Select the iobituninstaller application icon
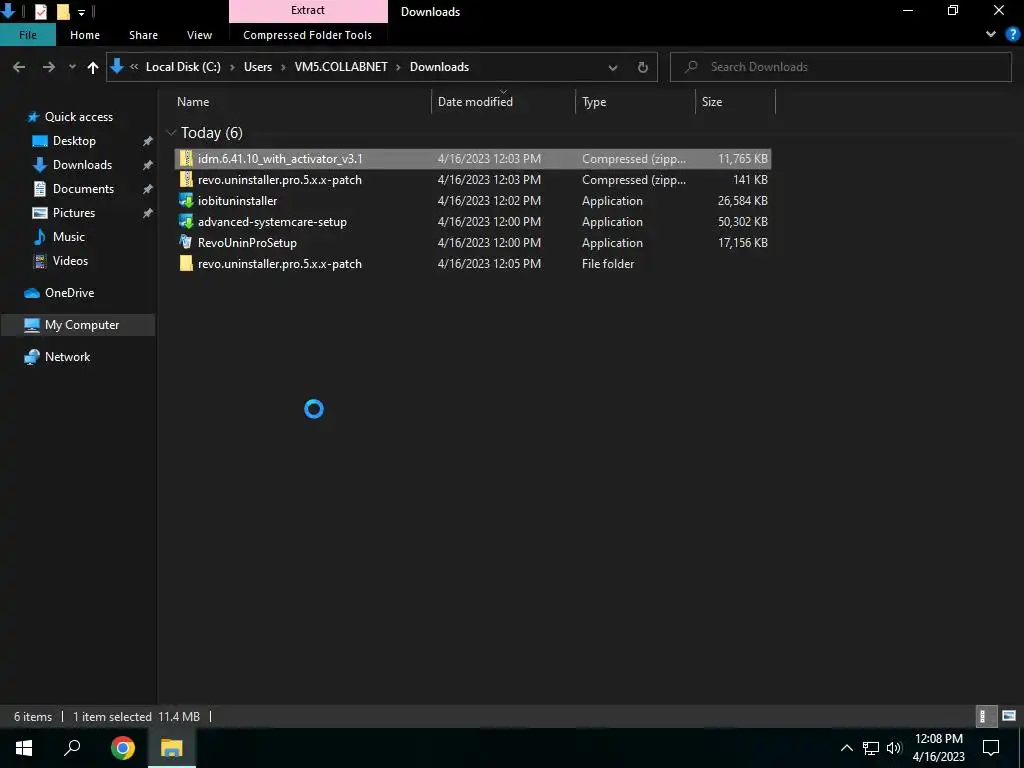Viewport: 1024px width, 768px height. pyautogui.click(x=186, y=200)
